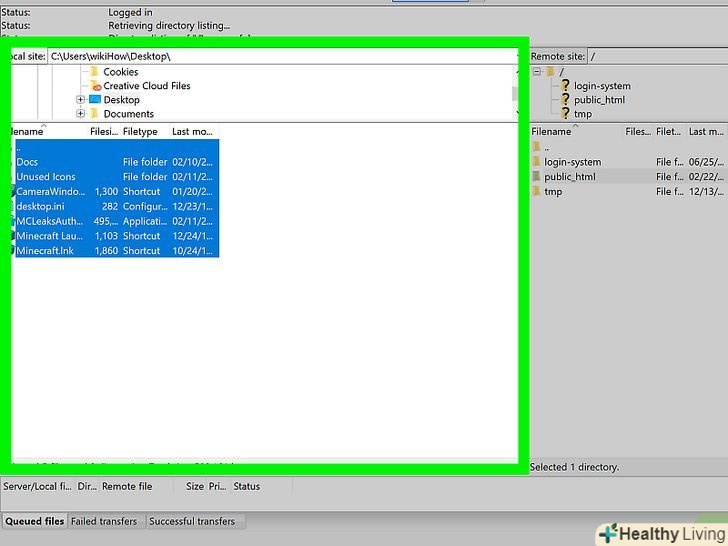The width and height of the screenshot is (728, 546).
Task: Select the Documents folder in local tree
Action: coord(129,114)
